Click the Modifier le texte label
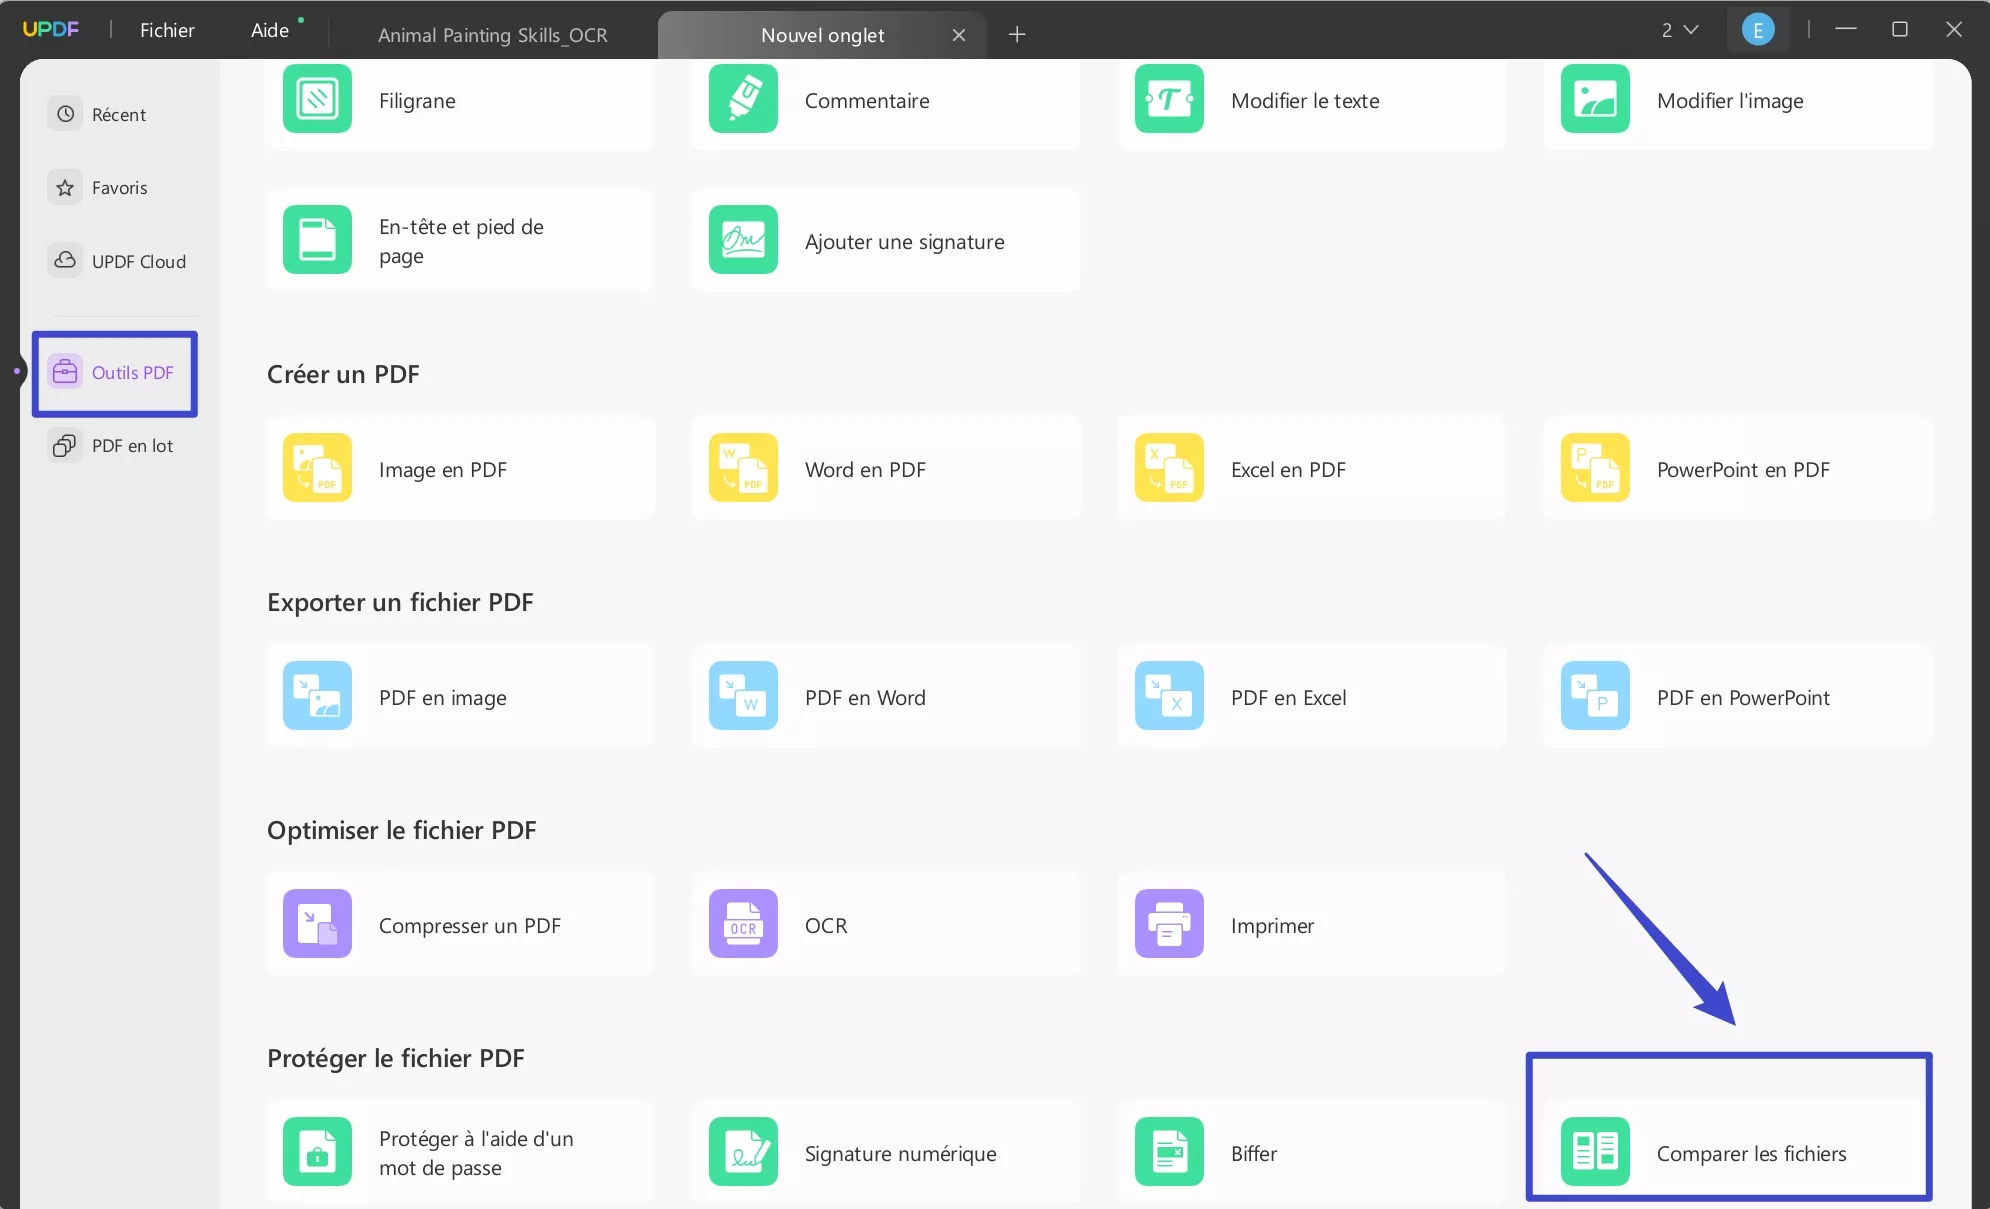 pyautogui.click(x=1305, y=100)
